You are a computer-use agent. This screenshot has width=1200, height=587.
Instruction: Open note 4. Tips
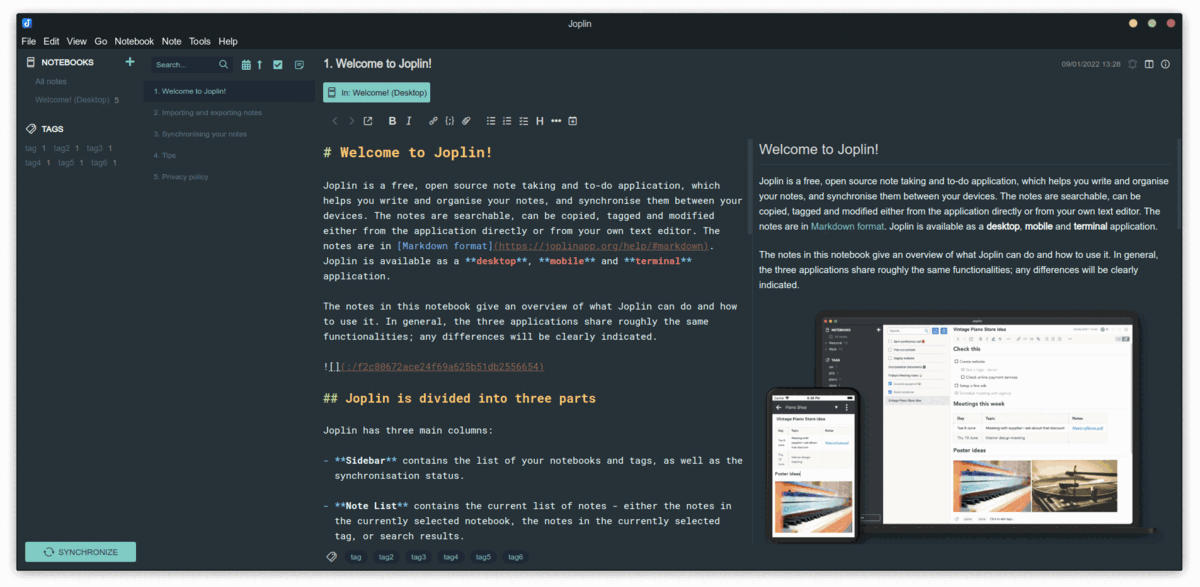click(x=230, y=155)
